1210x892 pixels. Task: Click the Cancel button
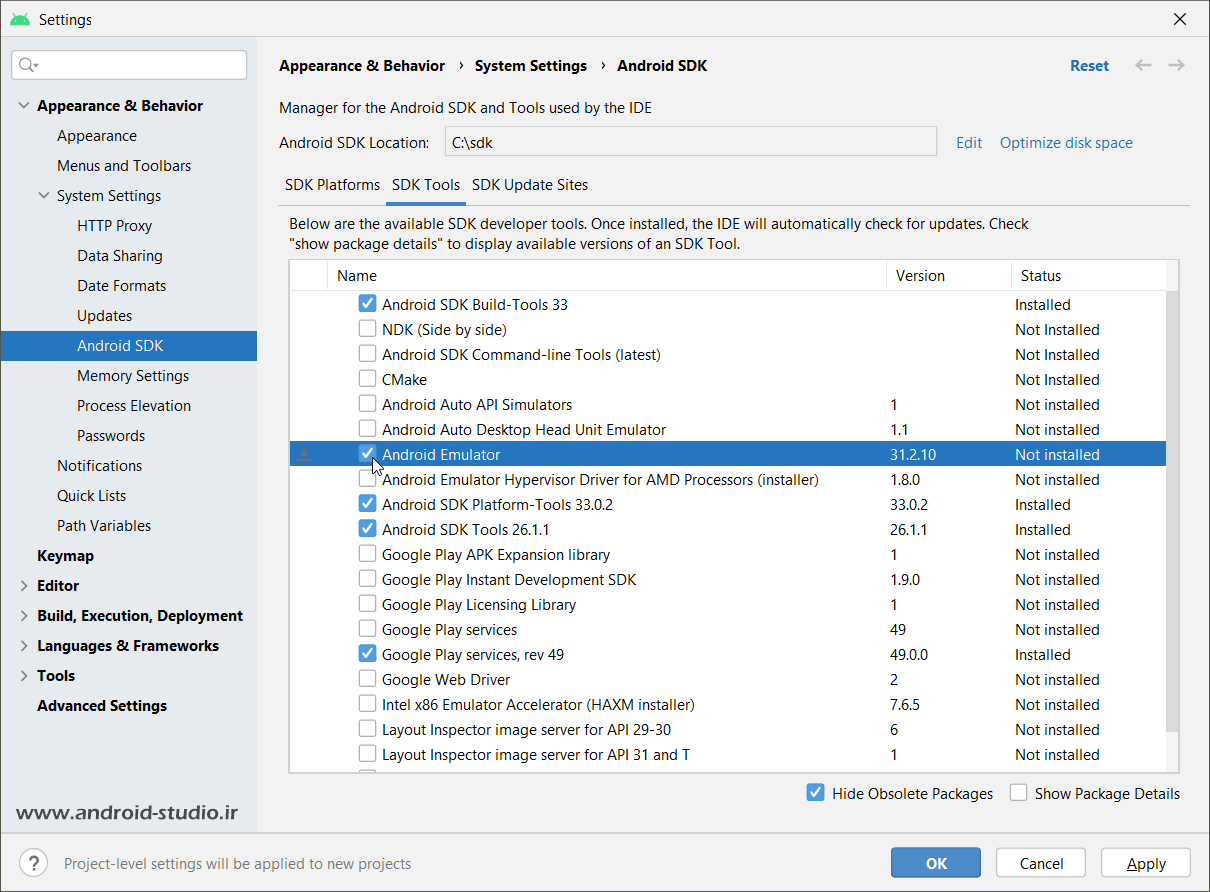tap(1041, 863)
